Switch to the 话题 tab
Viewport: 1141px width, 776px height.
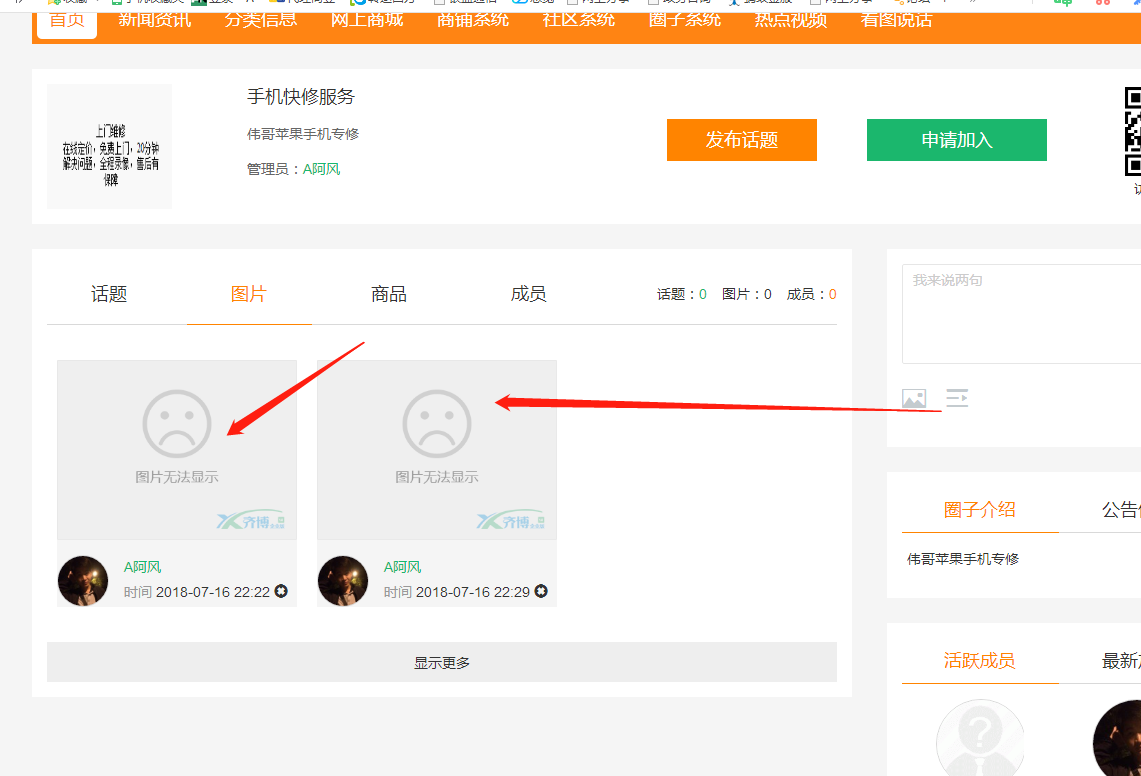pos(109,294)
